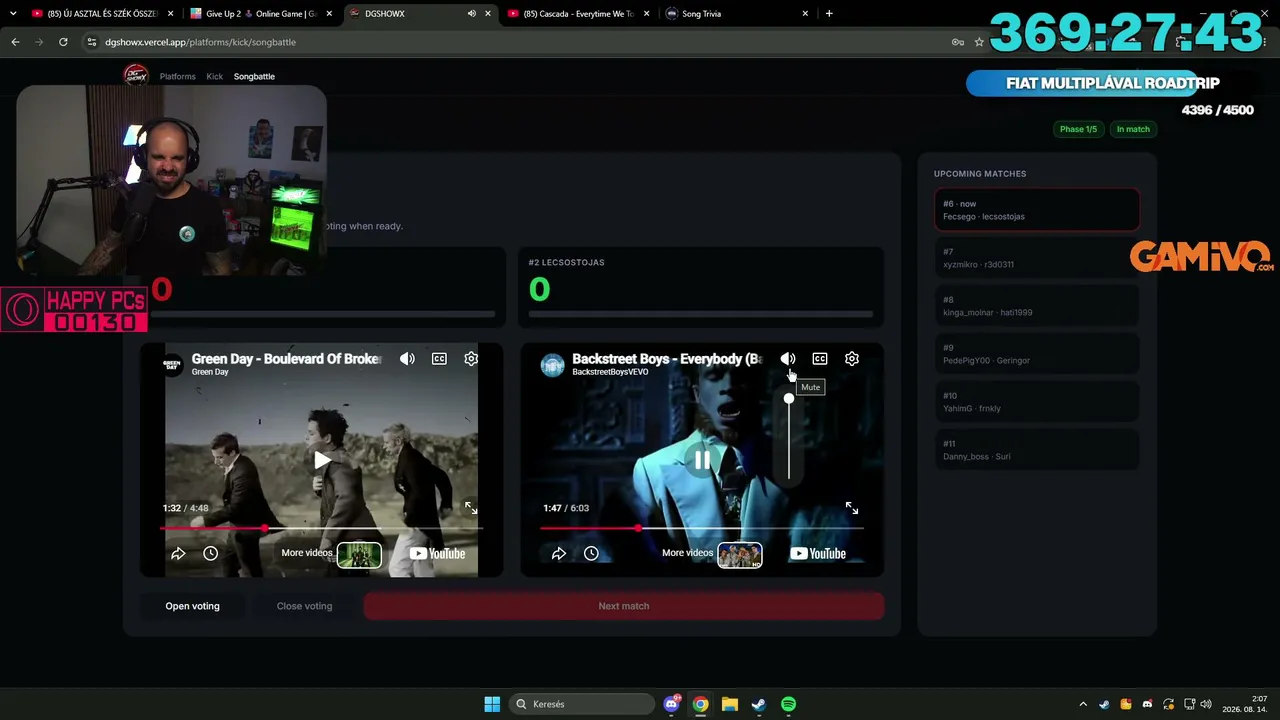Expand the browser tab search dropdown
Screen dimensions: 1280x720
click(x=13, y=14)
